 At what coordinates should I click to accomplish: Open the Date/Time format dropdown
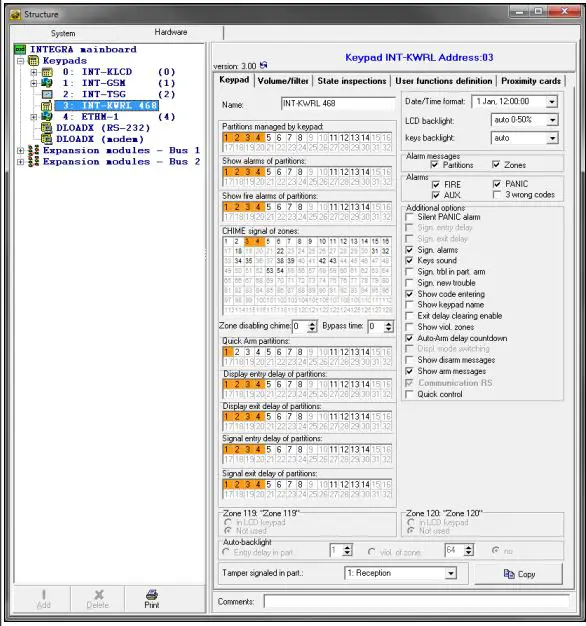click(x=552, y=102)
